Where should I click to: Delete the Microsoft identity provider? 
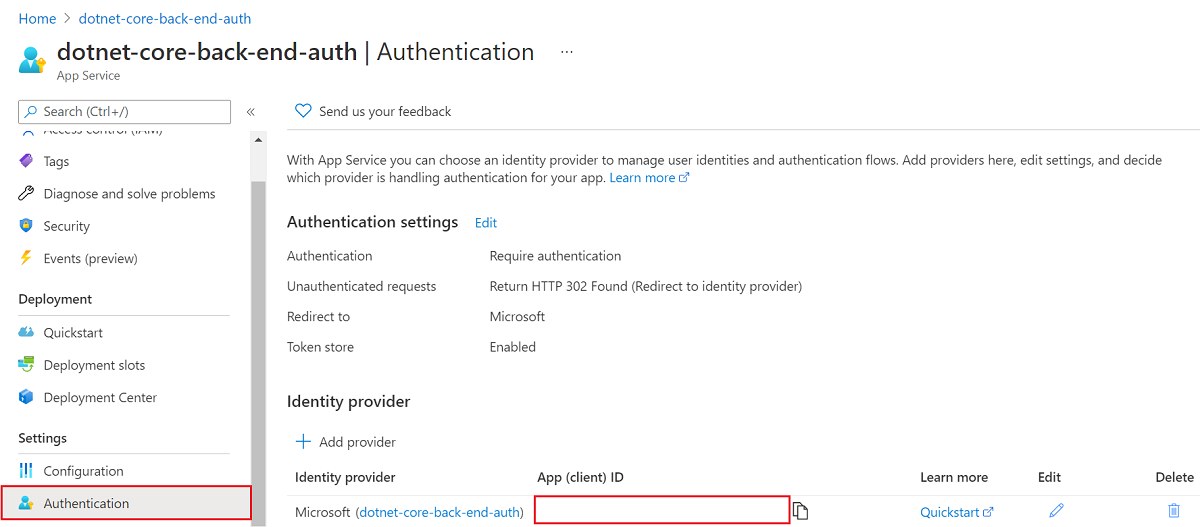[x=1174, y=511]
